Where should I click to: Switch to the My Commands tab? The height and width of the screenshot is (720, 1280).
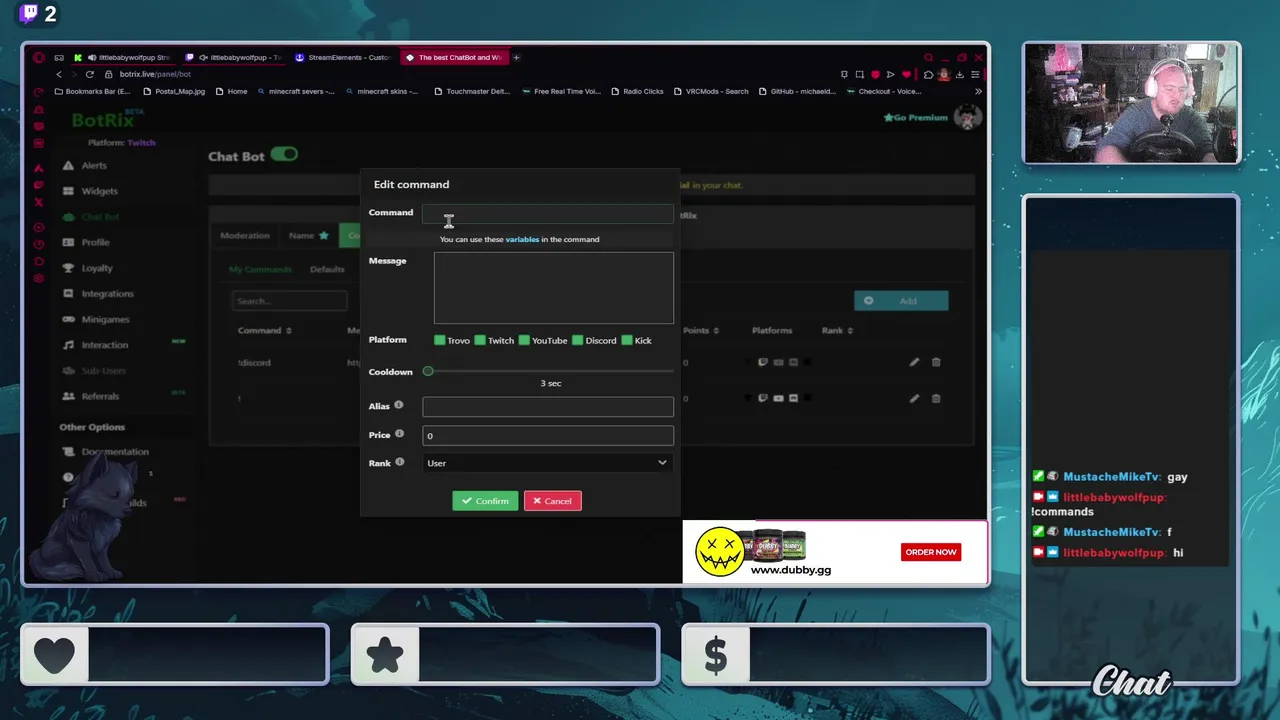click(260, 269)
